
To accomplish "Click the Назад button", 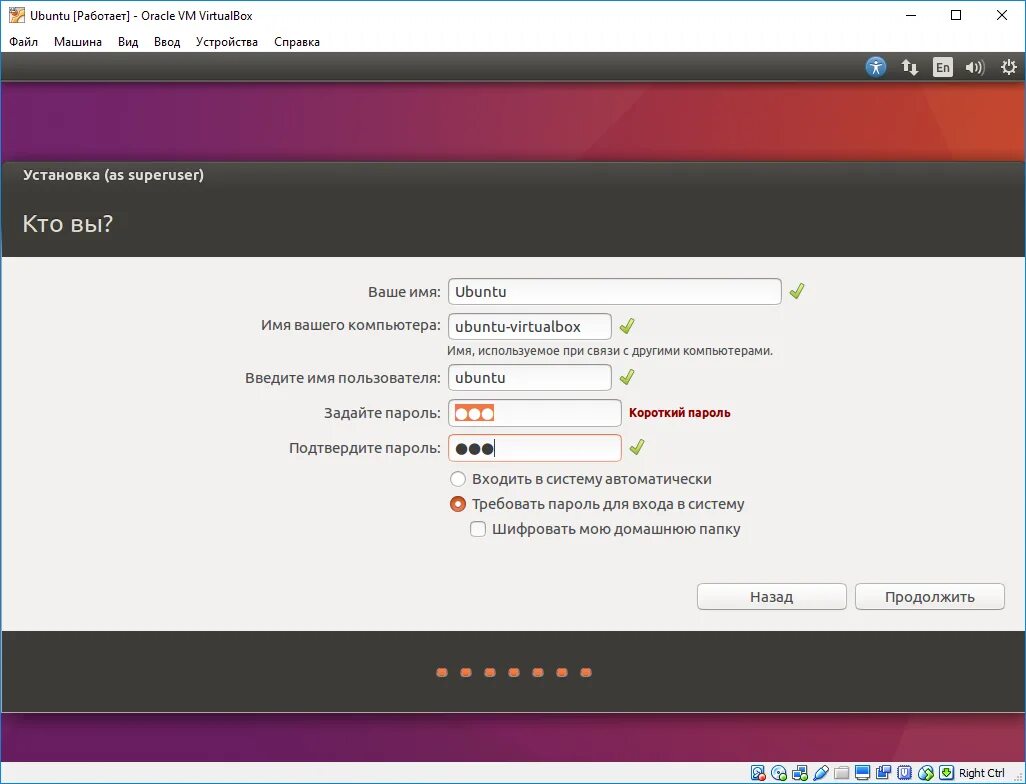I will click(x=771, y=597).
